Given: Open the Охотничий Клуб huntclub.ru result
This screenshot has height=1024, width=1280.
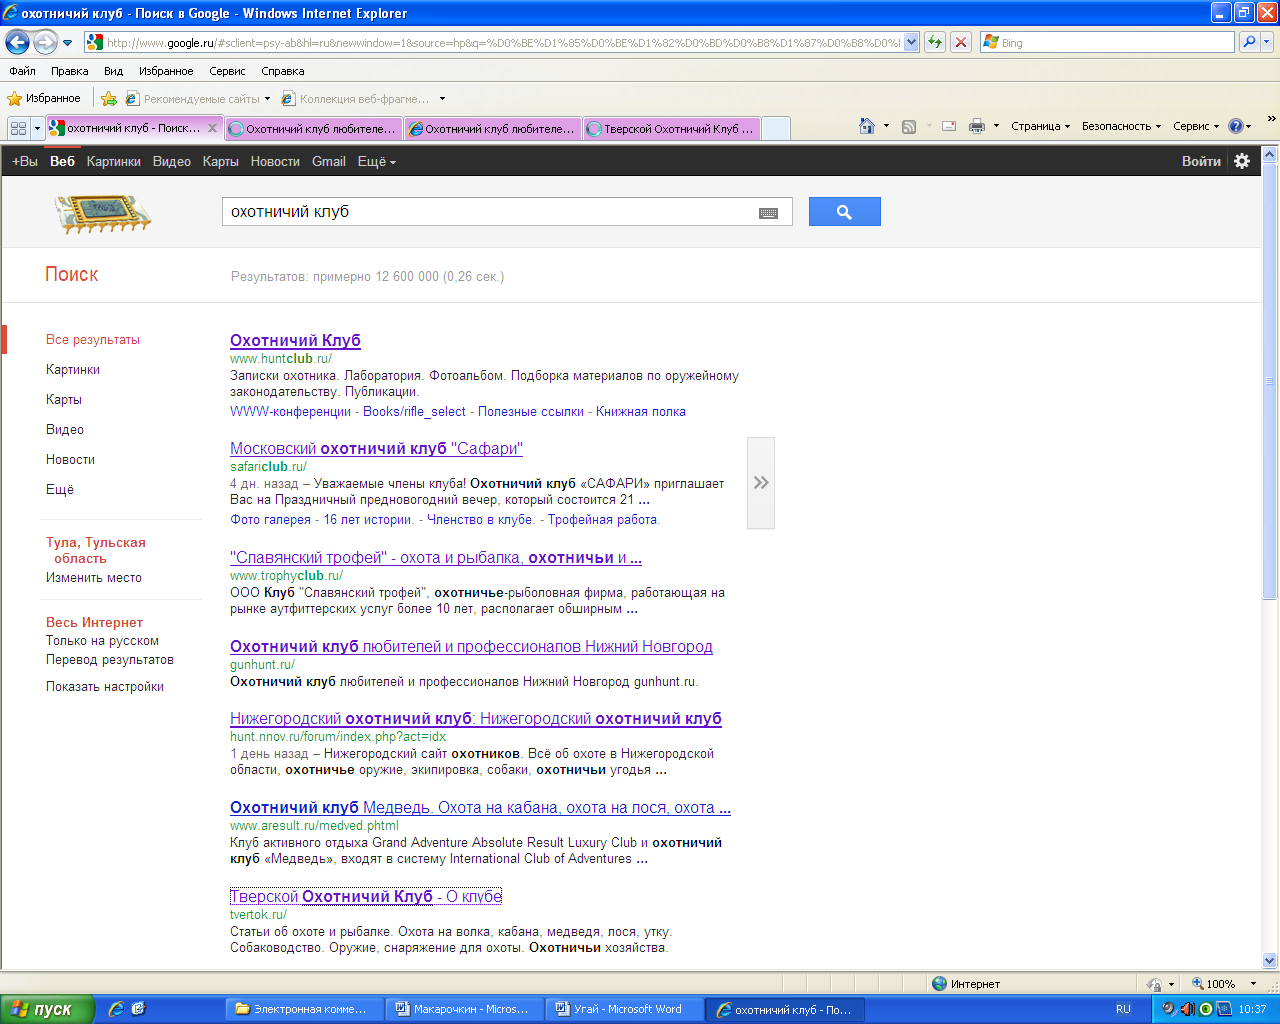Looking at the screenshot, I should [x=295, y=340].
